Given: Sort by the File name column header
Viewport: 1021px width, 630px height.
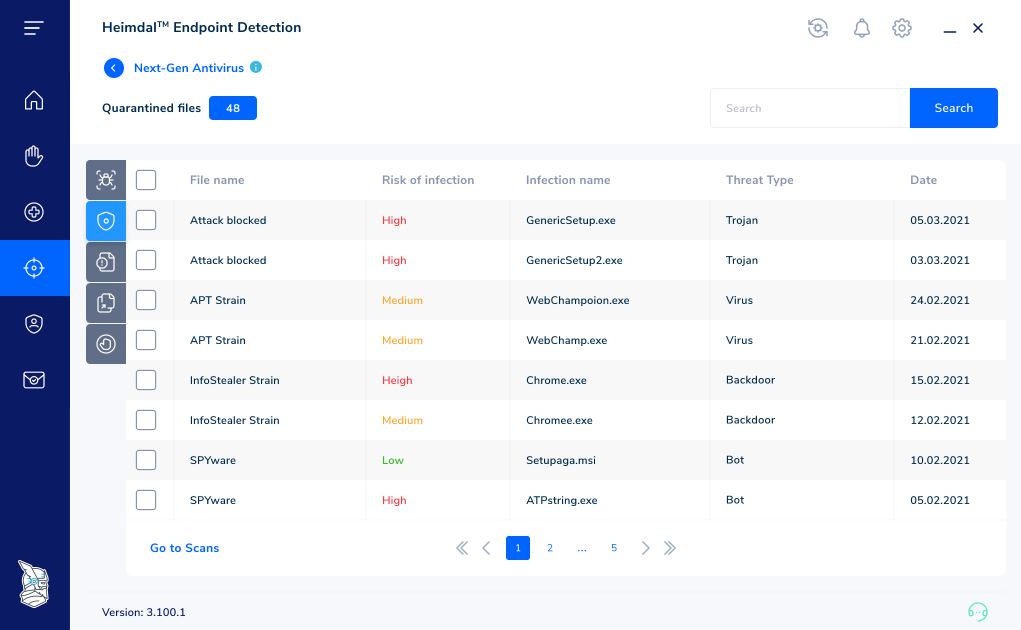Looking at the screenshot, I should (217, 180).
